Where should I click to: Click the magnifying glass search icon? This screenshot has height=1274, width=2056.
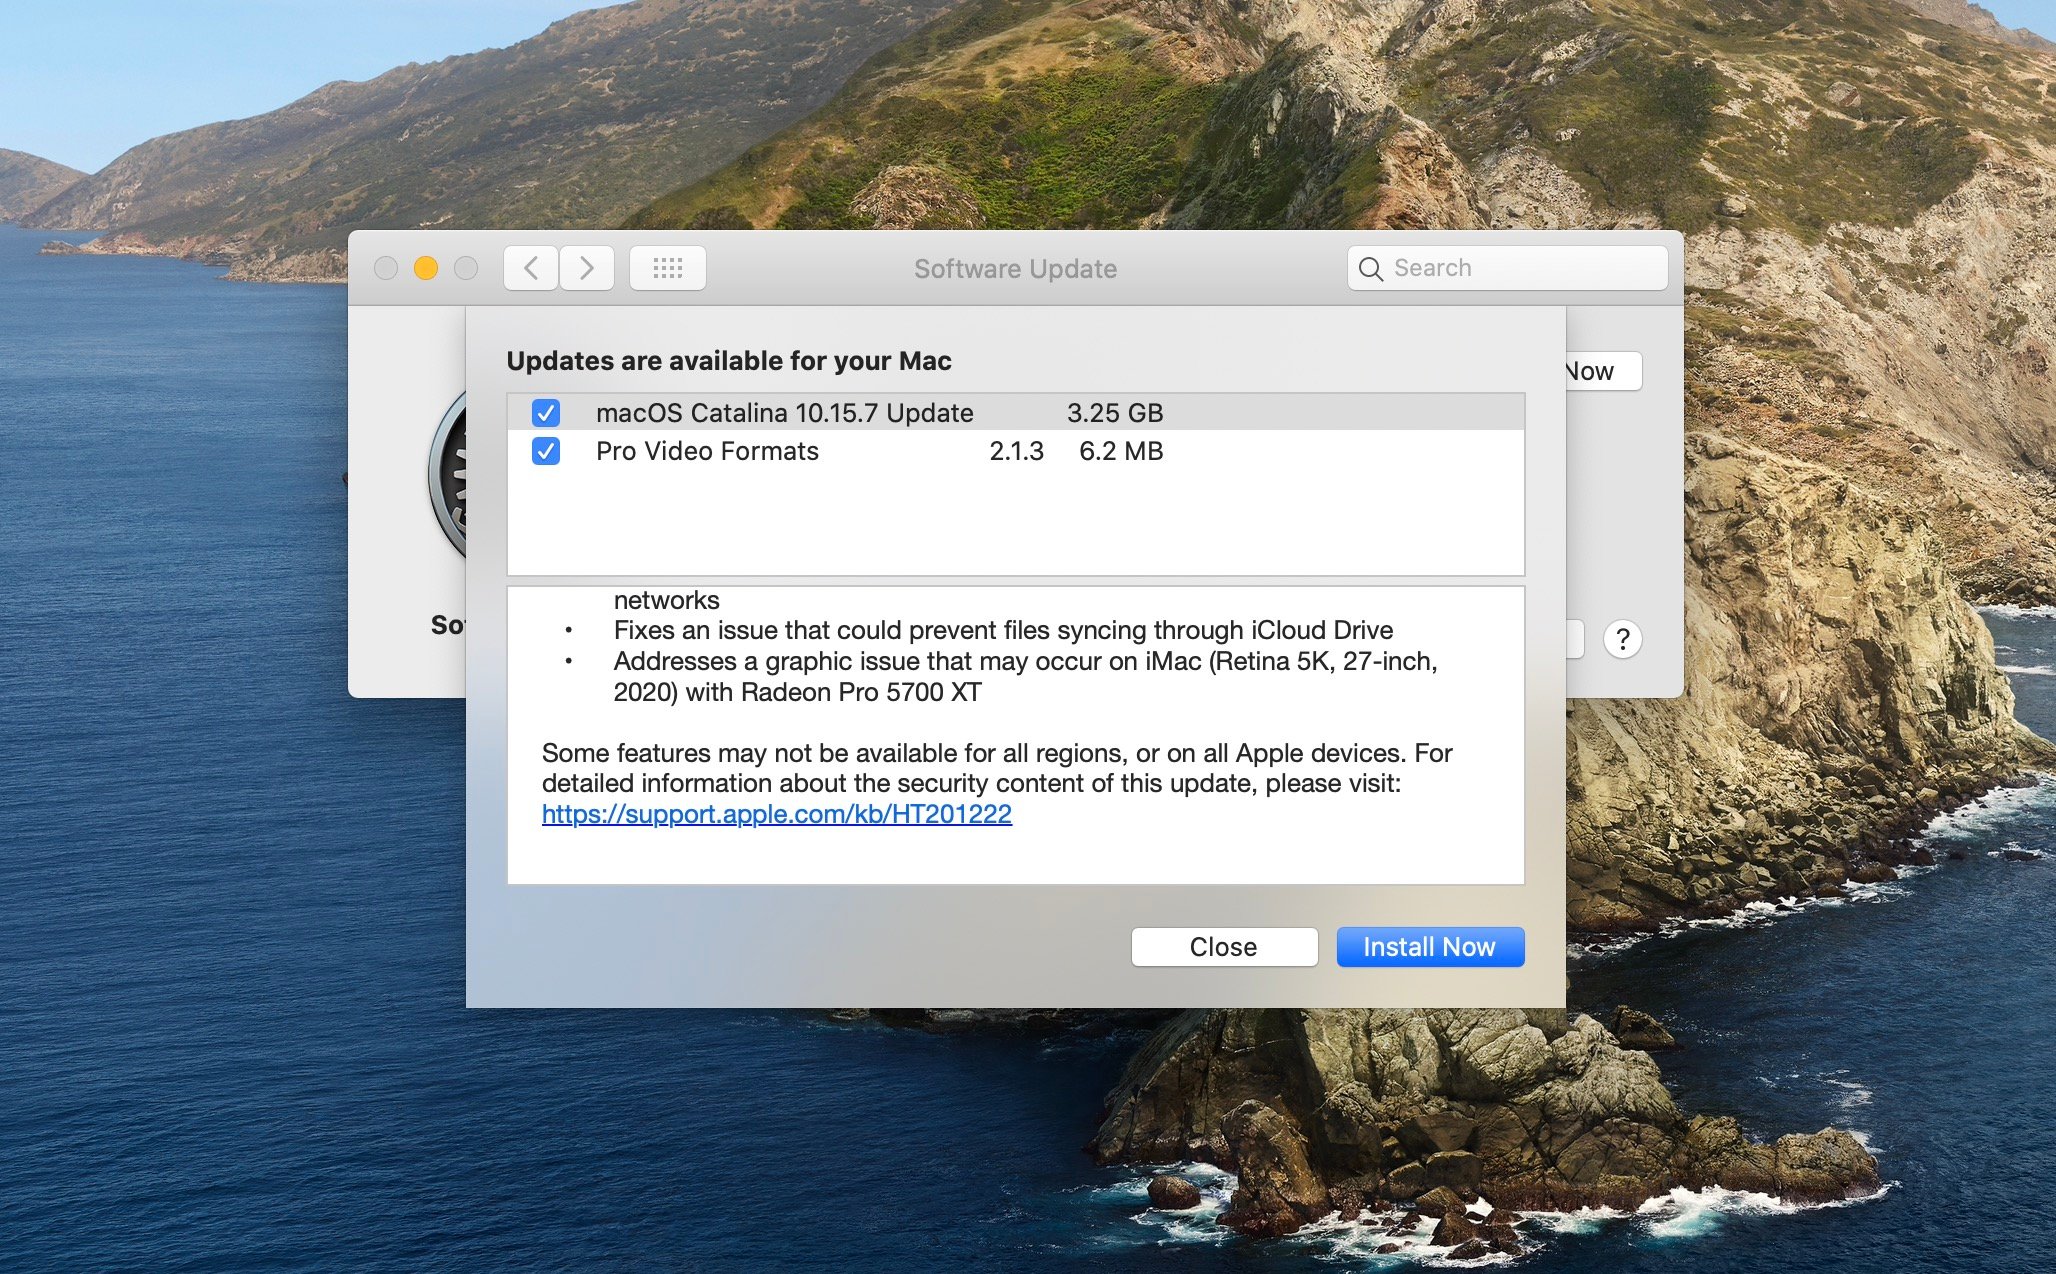[x=1371, y=269]
